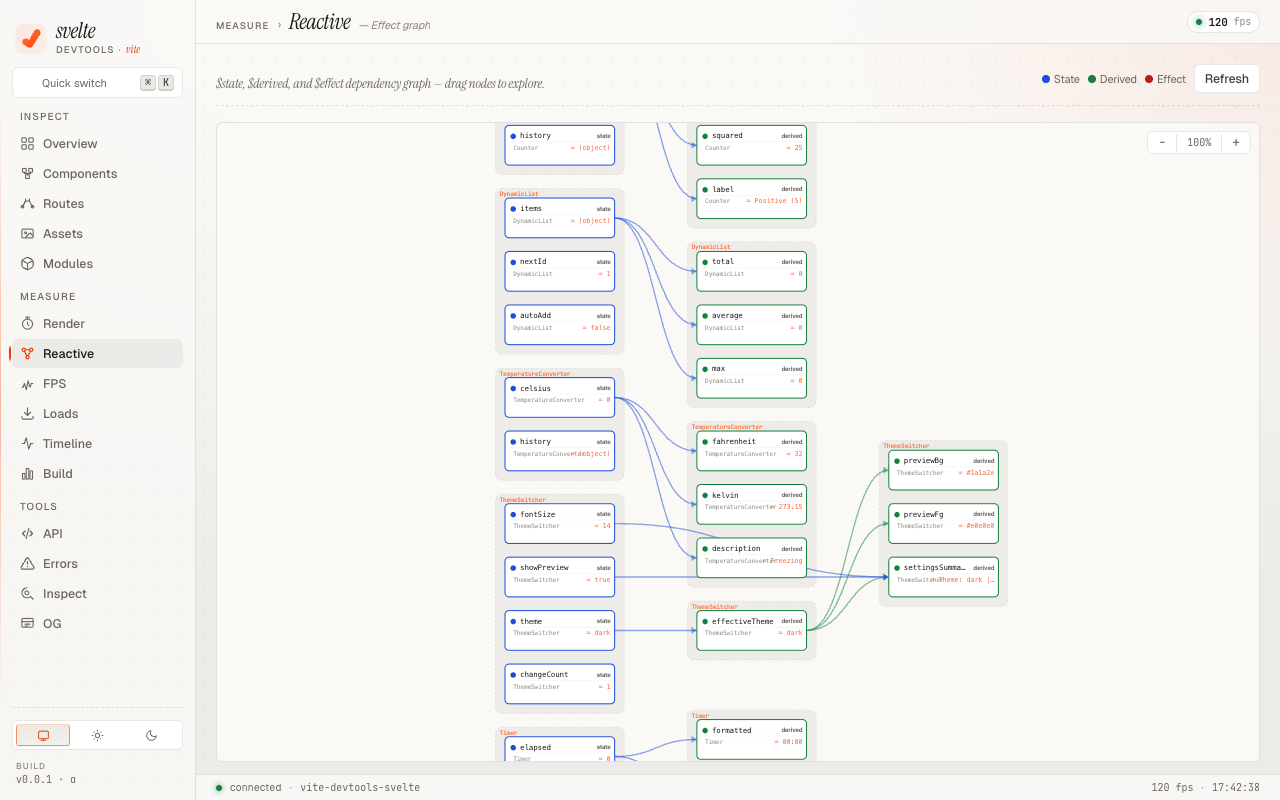
Task: Click the vite-devtools-svelte status text
Action: 360,788
